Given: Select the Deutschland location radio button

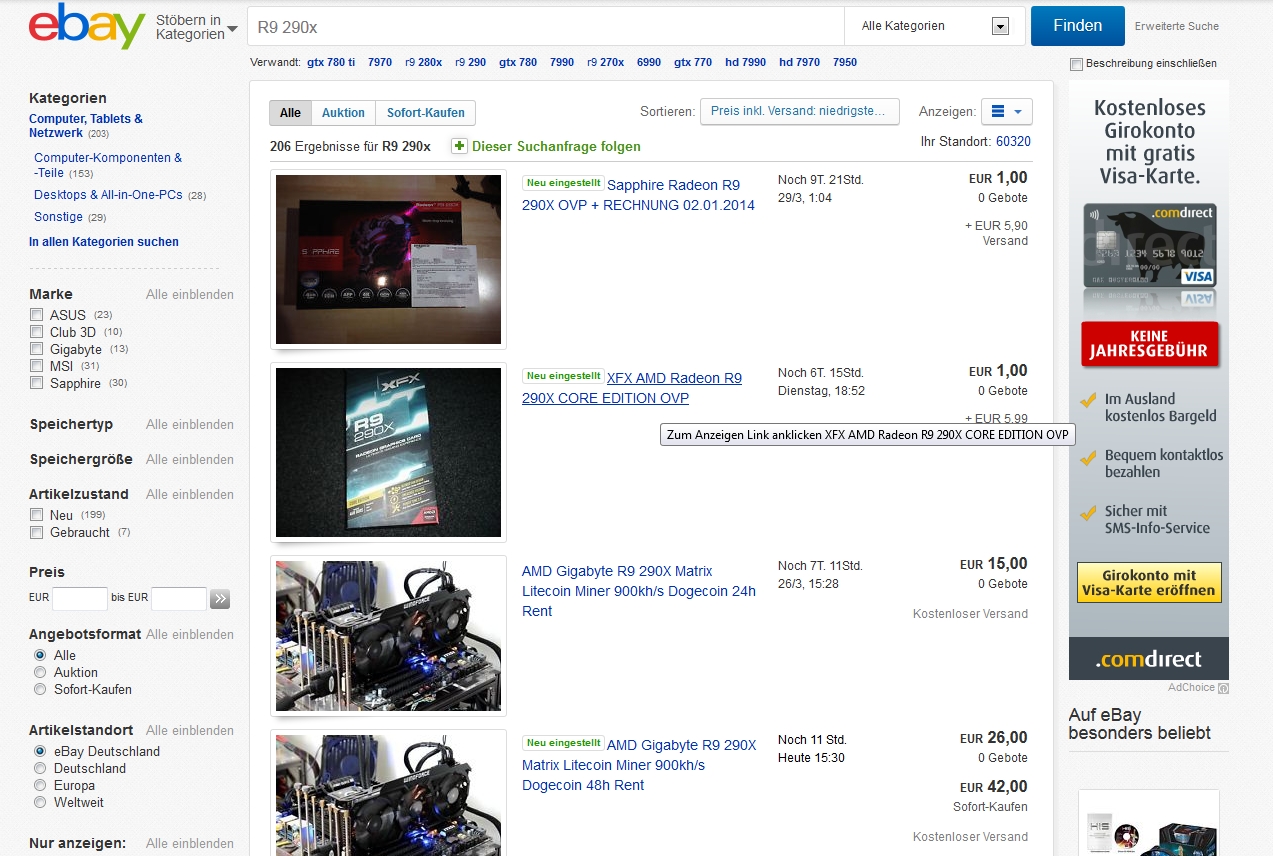Looking at the screenshot, I should pyautogui.click(x=40, y=768).
